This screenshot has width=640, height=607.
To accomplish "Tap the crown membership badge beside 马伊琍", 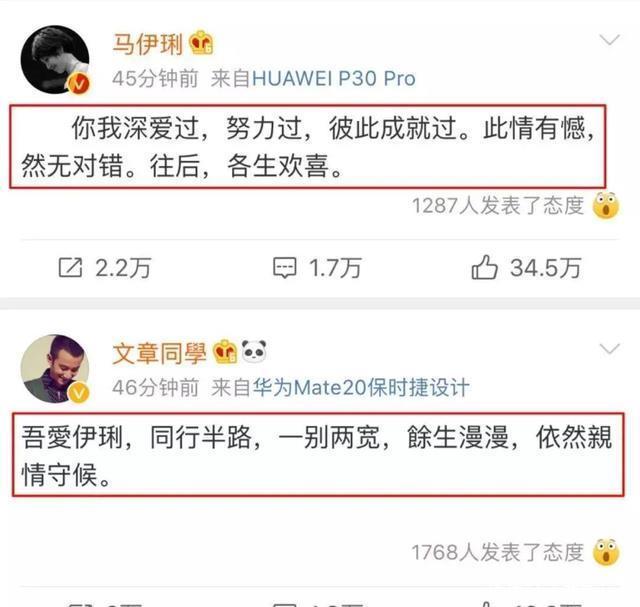I will 201,43.
